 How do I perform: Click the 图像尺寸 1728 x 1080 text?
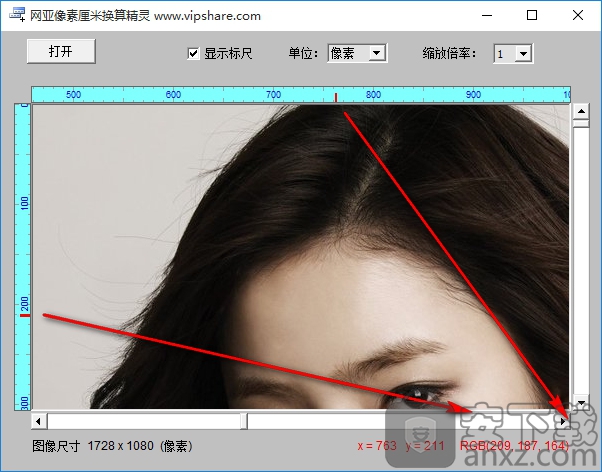pyautogui.click(x=112, y=446)
